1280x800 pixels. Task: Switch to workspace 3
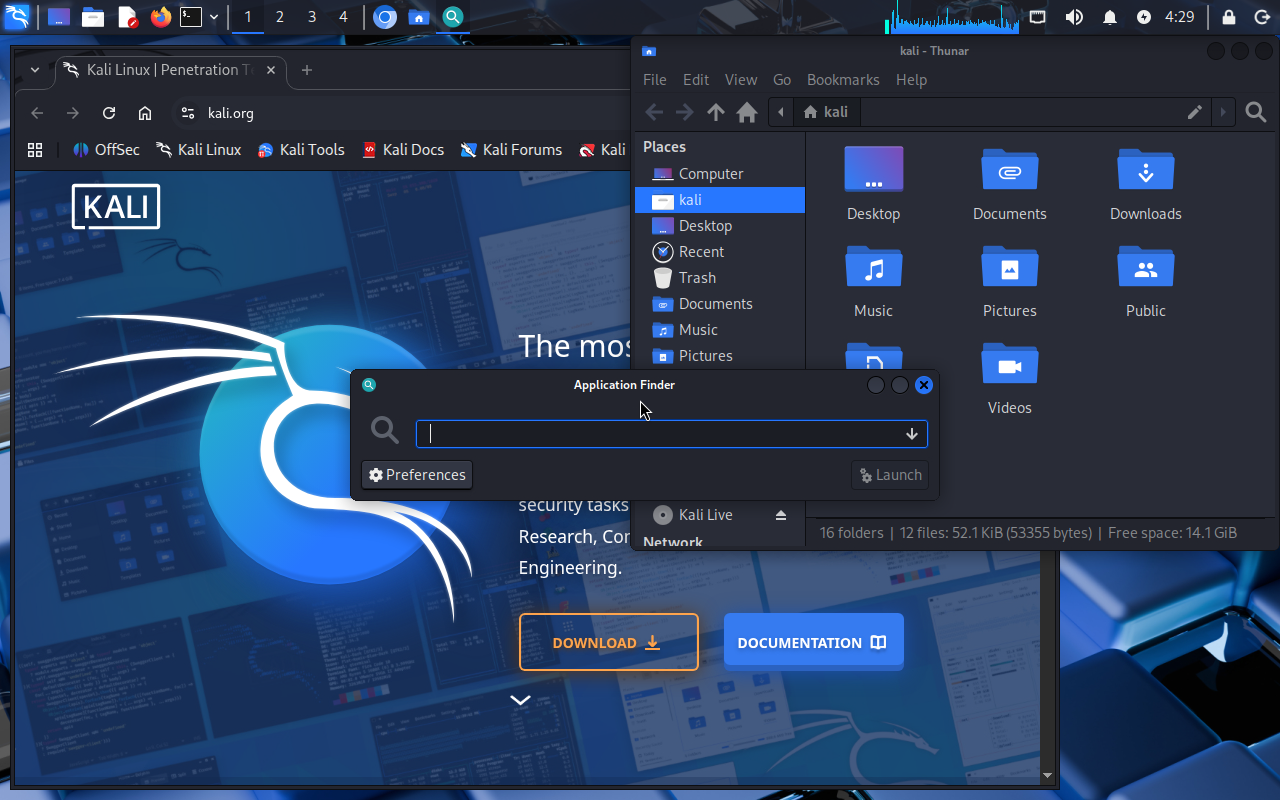coord(312,17)
